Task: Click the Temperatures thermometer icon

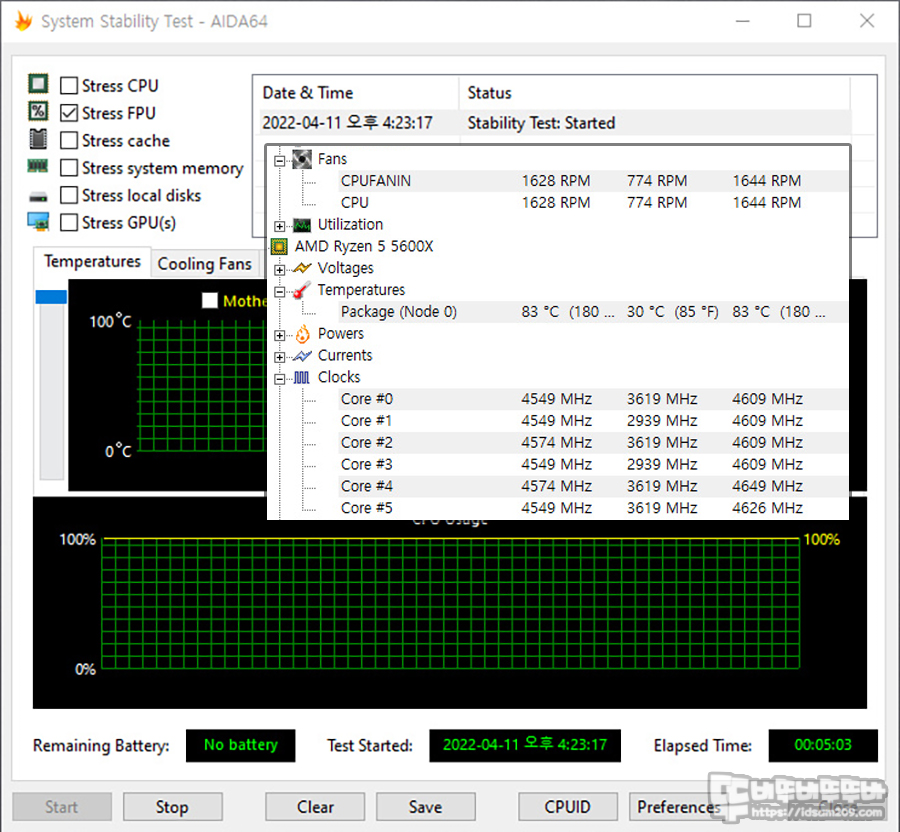Action: tap(302, 290)
